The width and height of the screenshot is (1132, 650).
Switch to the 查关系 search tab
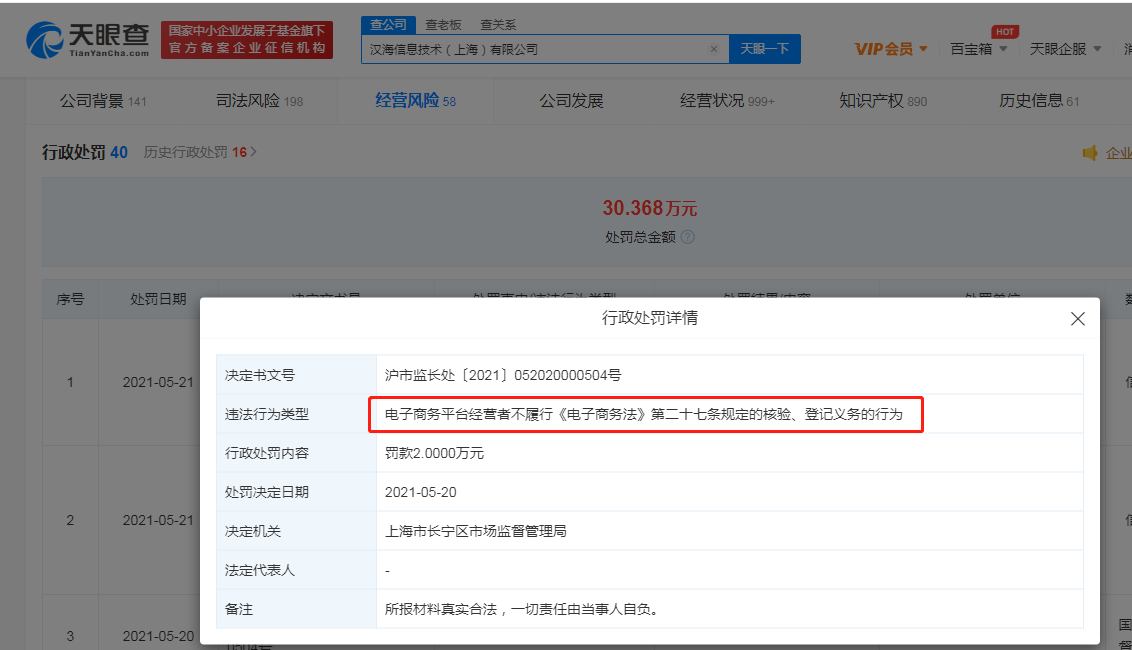click(498, 25)
